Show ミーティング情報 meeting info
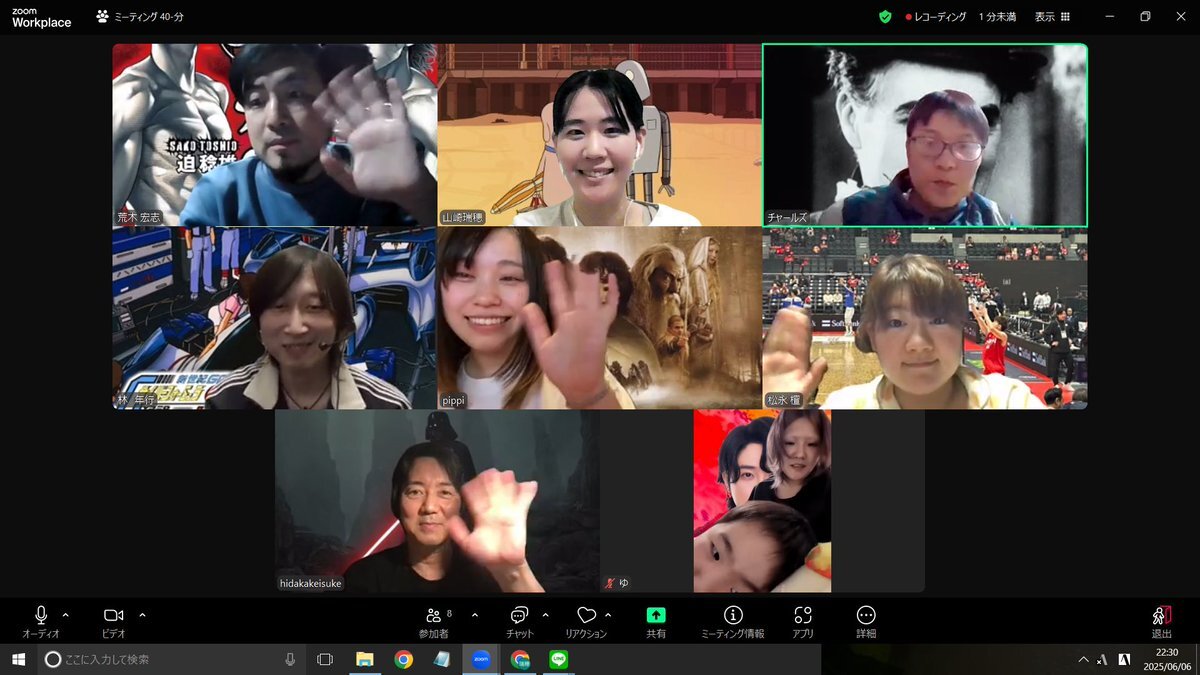Screen dimensions: 1200x675 (x=733, y=622)
